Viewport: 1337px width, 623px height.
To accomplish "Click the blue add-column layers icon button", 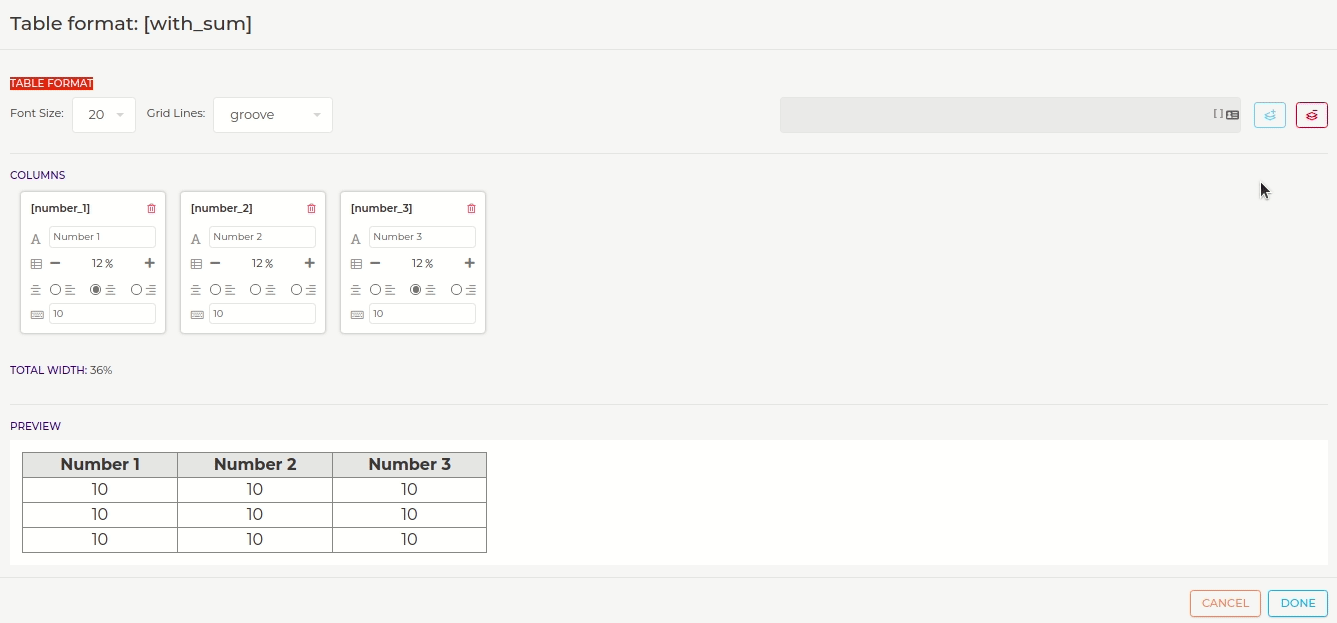I will (x=1269, y=115).
